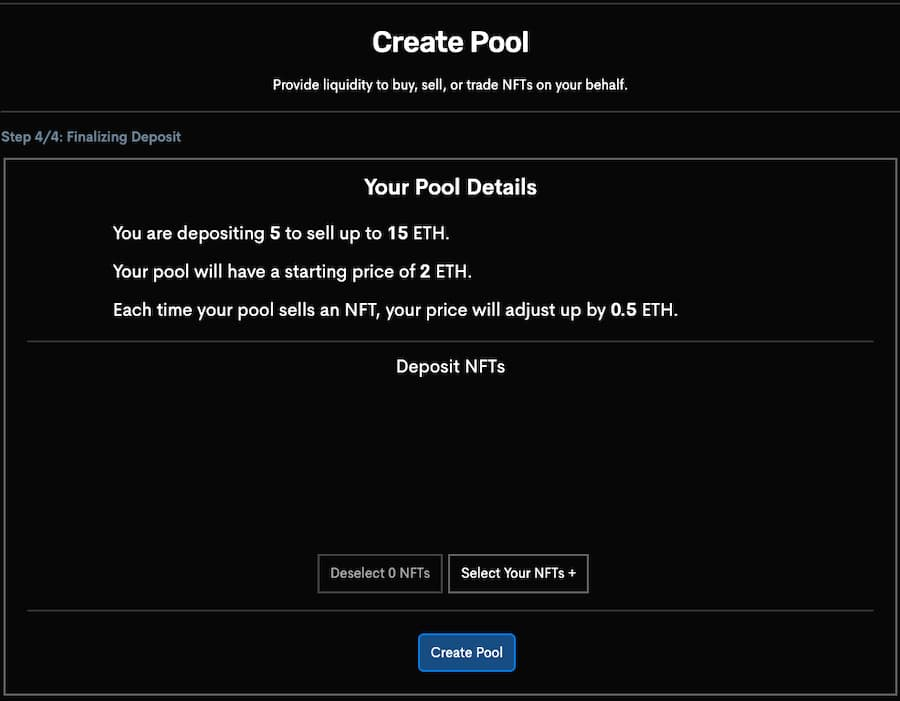Click the Step 4/4: Finalizing Deposit label

[x=91, y=136]
